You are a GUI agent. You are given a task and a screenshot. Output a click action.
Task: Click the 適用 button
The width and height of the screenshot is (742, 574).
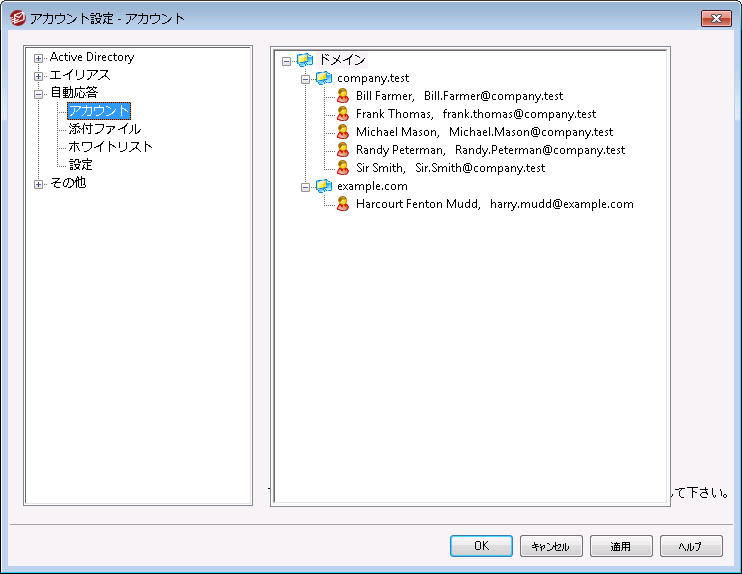coord(620,547)
